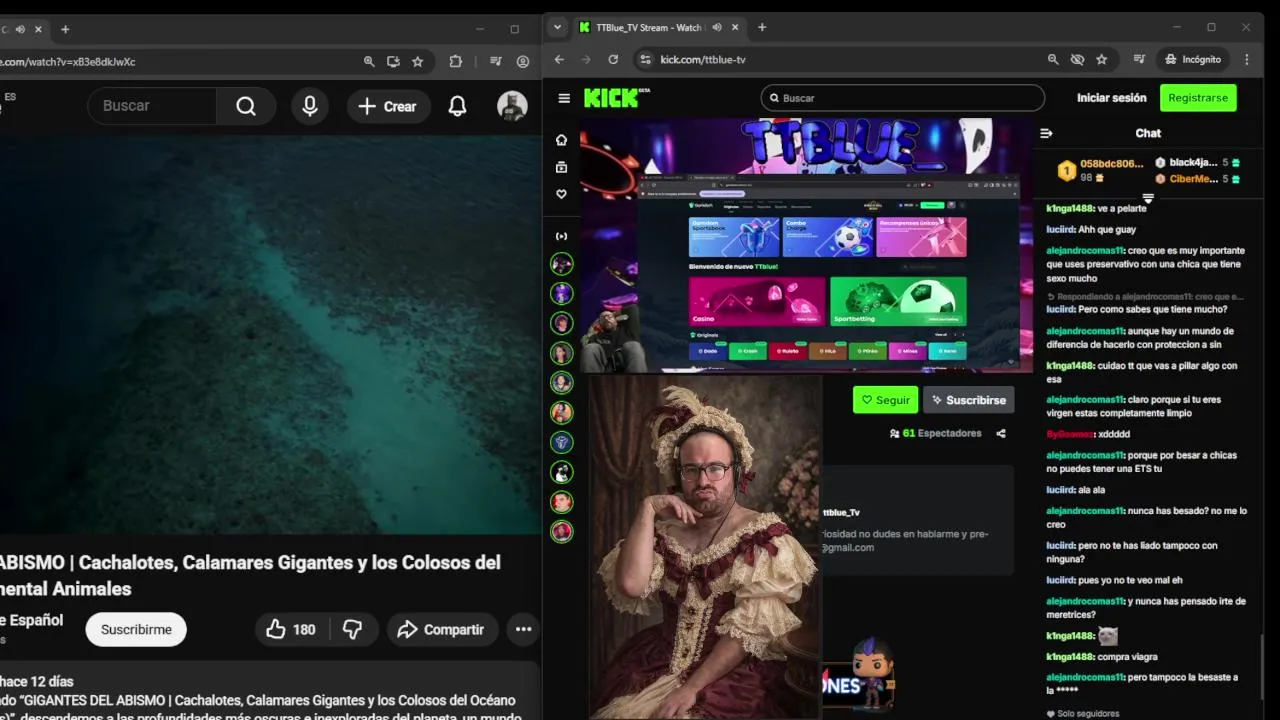Viewport: 1280px width, 720px height.
Task: Click the Incógnito indicator button
Action: click(1193, 59)
